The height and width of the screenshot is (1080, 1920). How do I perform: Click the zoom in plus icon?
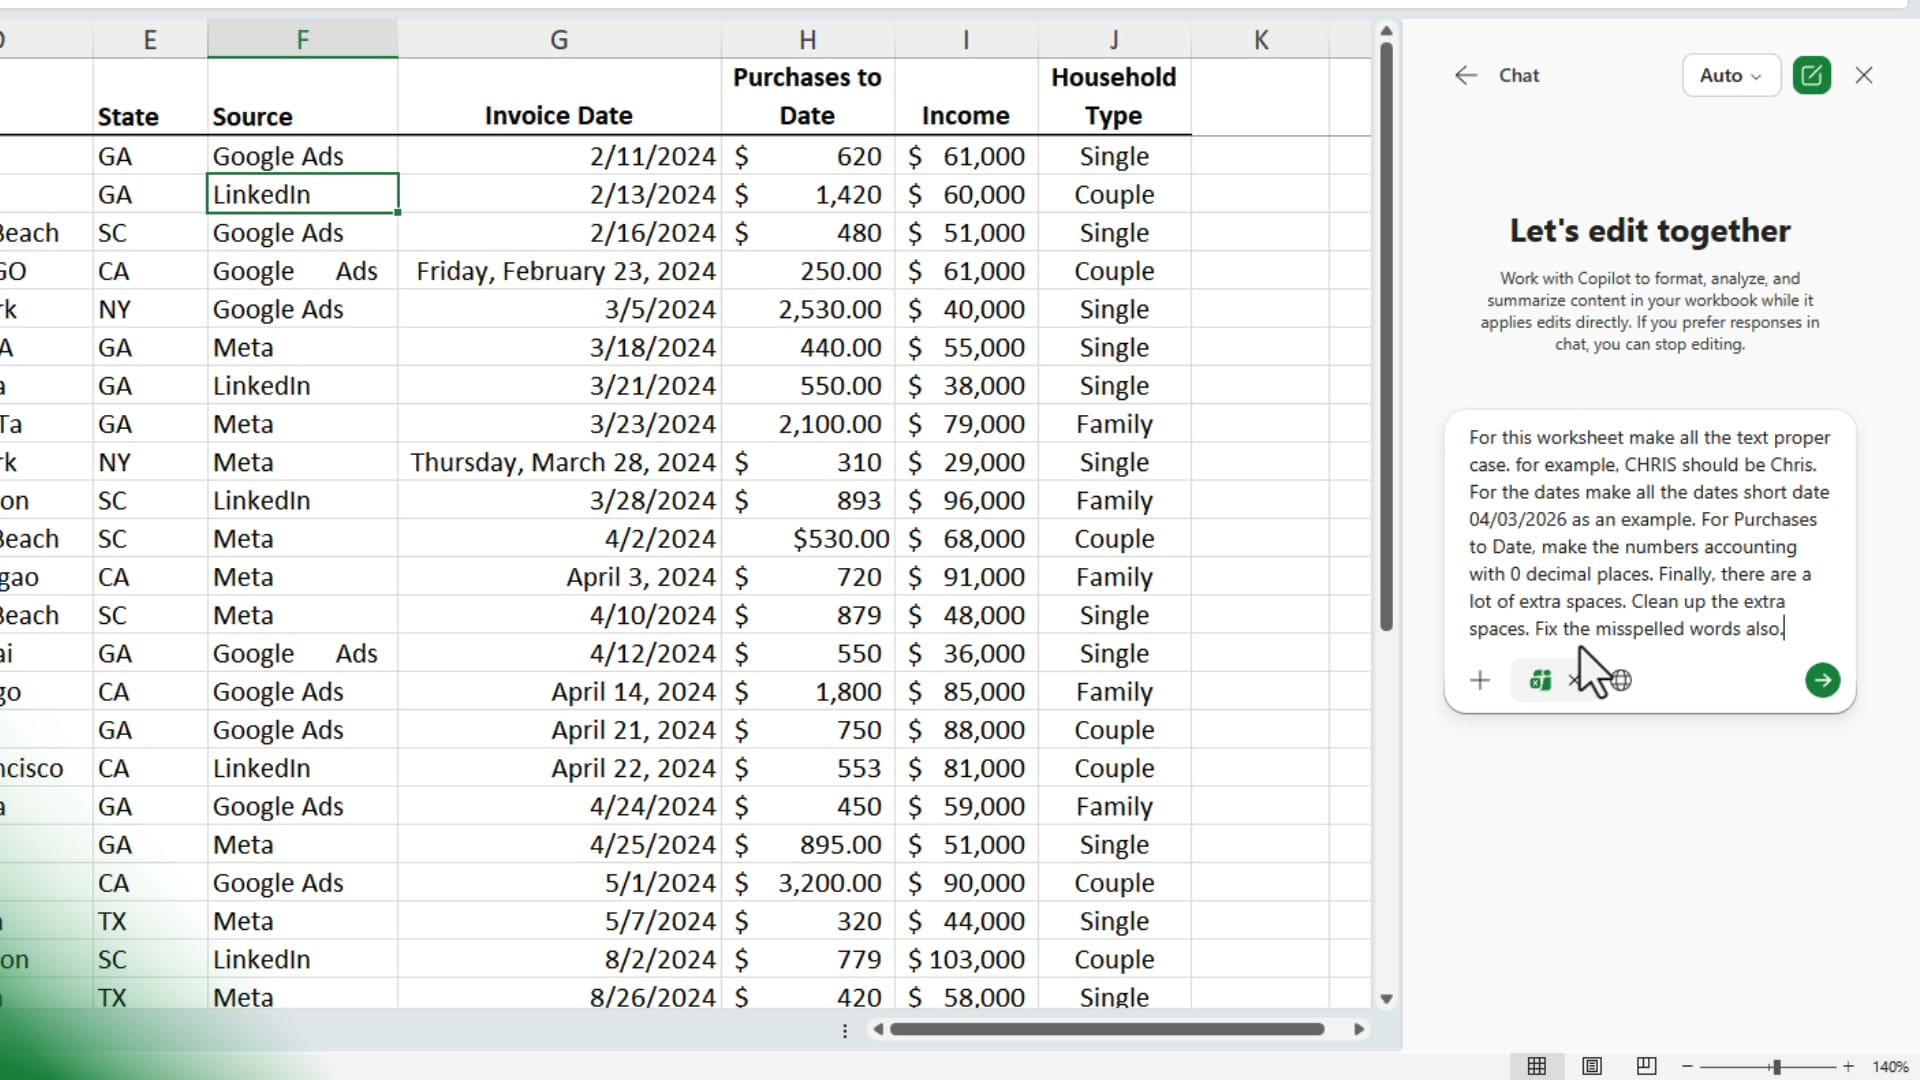(x=1849, y=1065)
